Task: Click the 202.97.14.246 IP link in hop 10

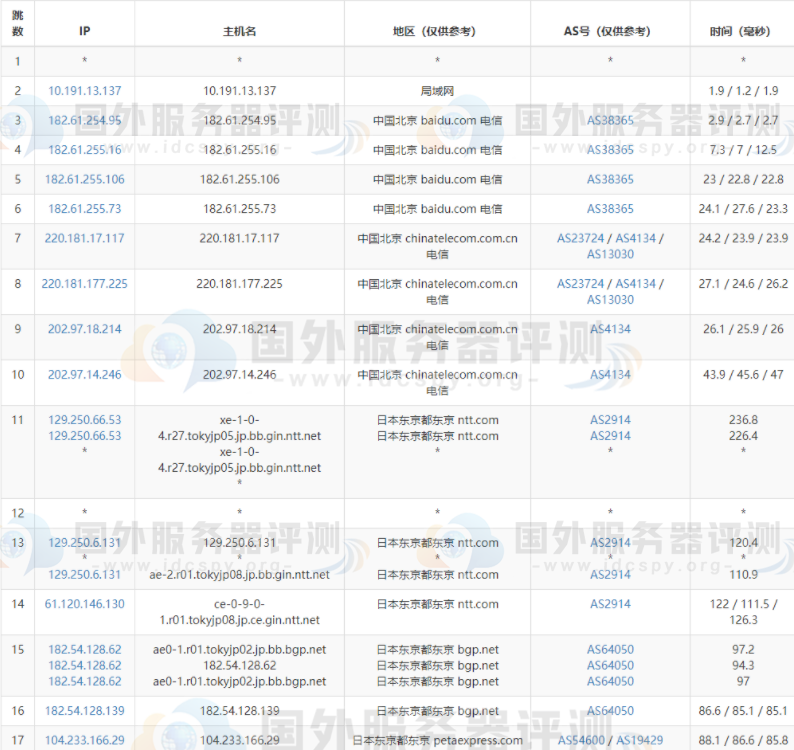Action: coord(85,374)
